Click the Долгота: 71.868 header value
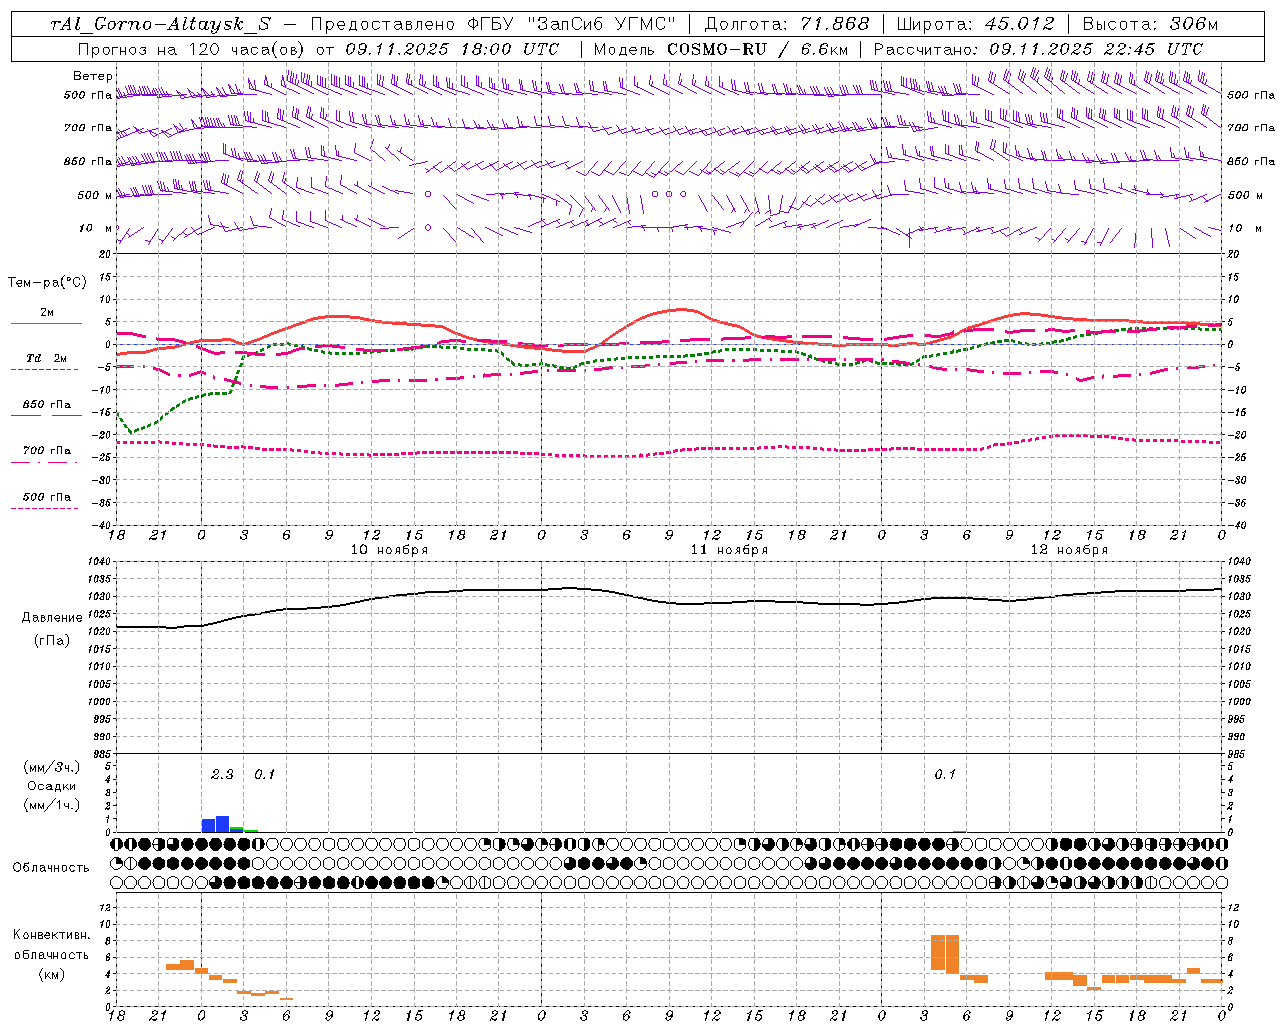 [787, 24]
